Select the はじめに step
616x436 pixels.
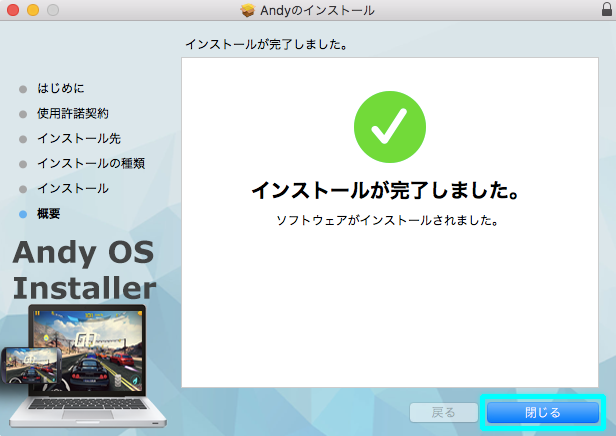pos(60,88)
